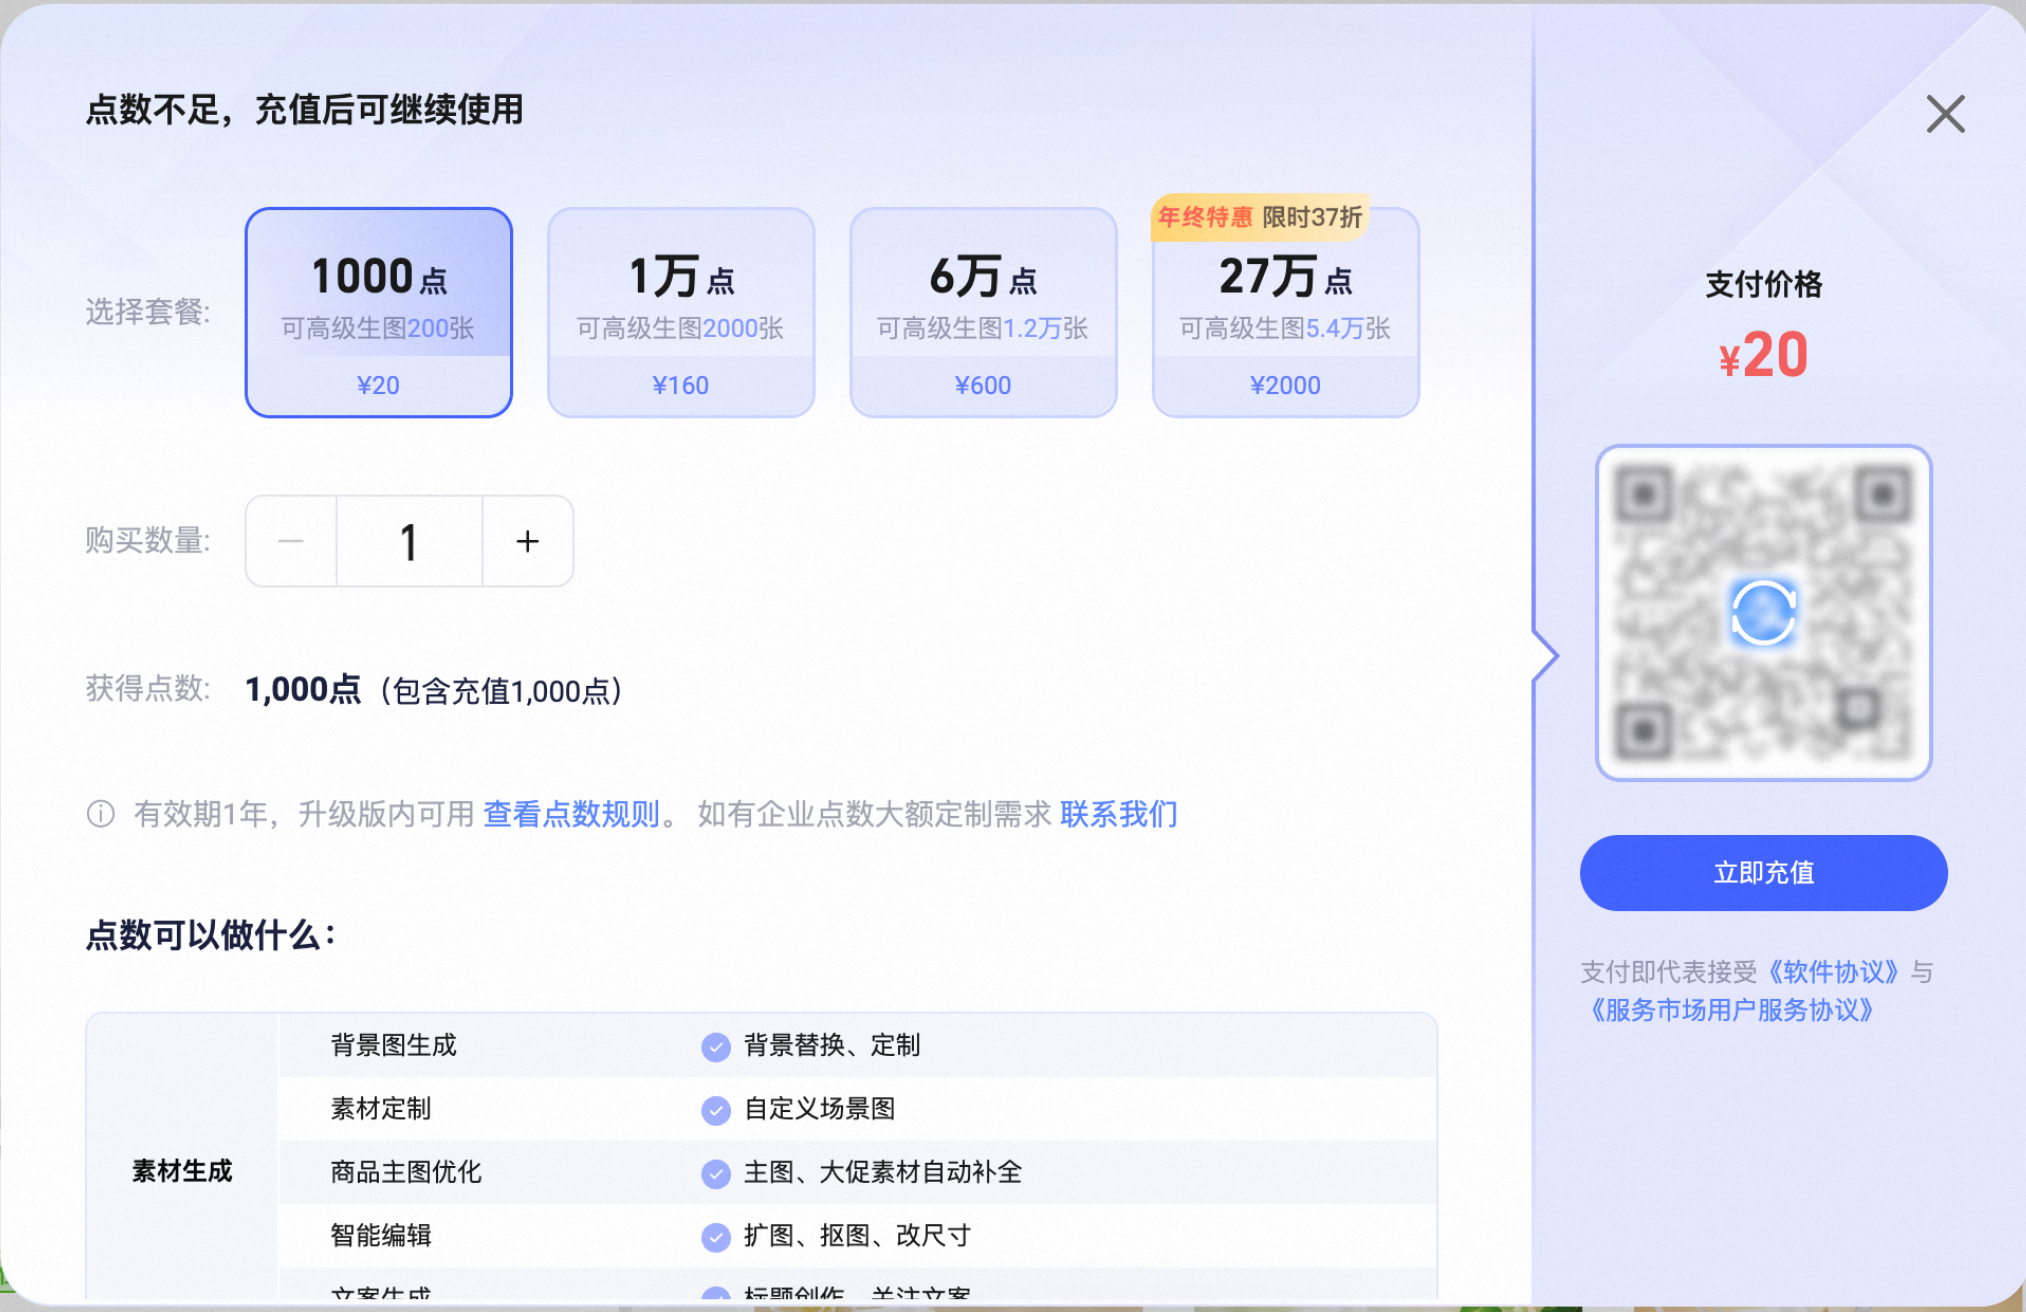Select the 27万点 ¥2000 year-end package
Image resolution: width=2026 pixels, height=1312 pixels.
point(1286,312)
